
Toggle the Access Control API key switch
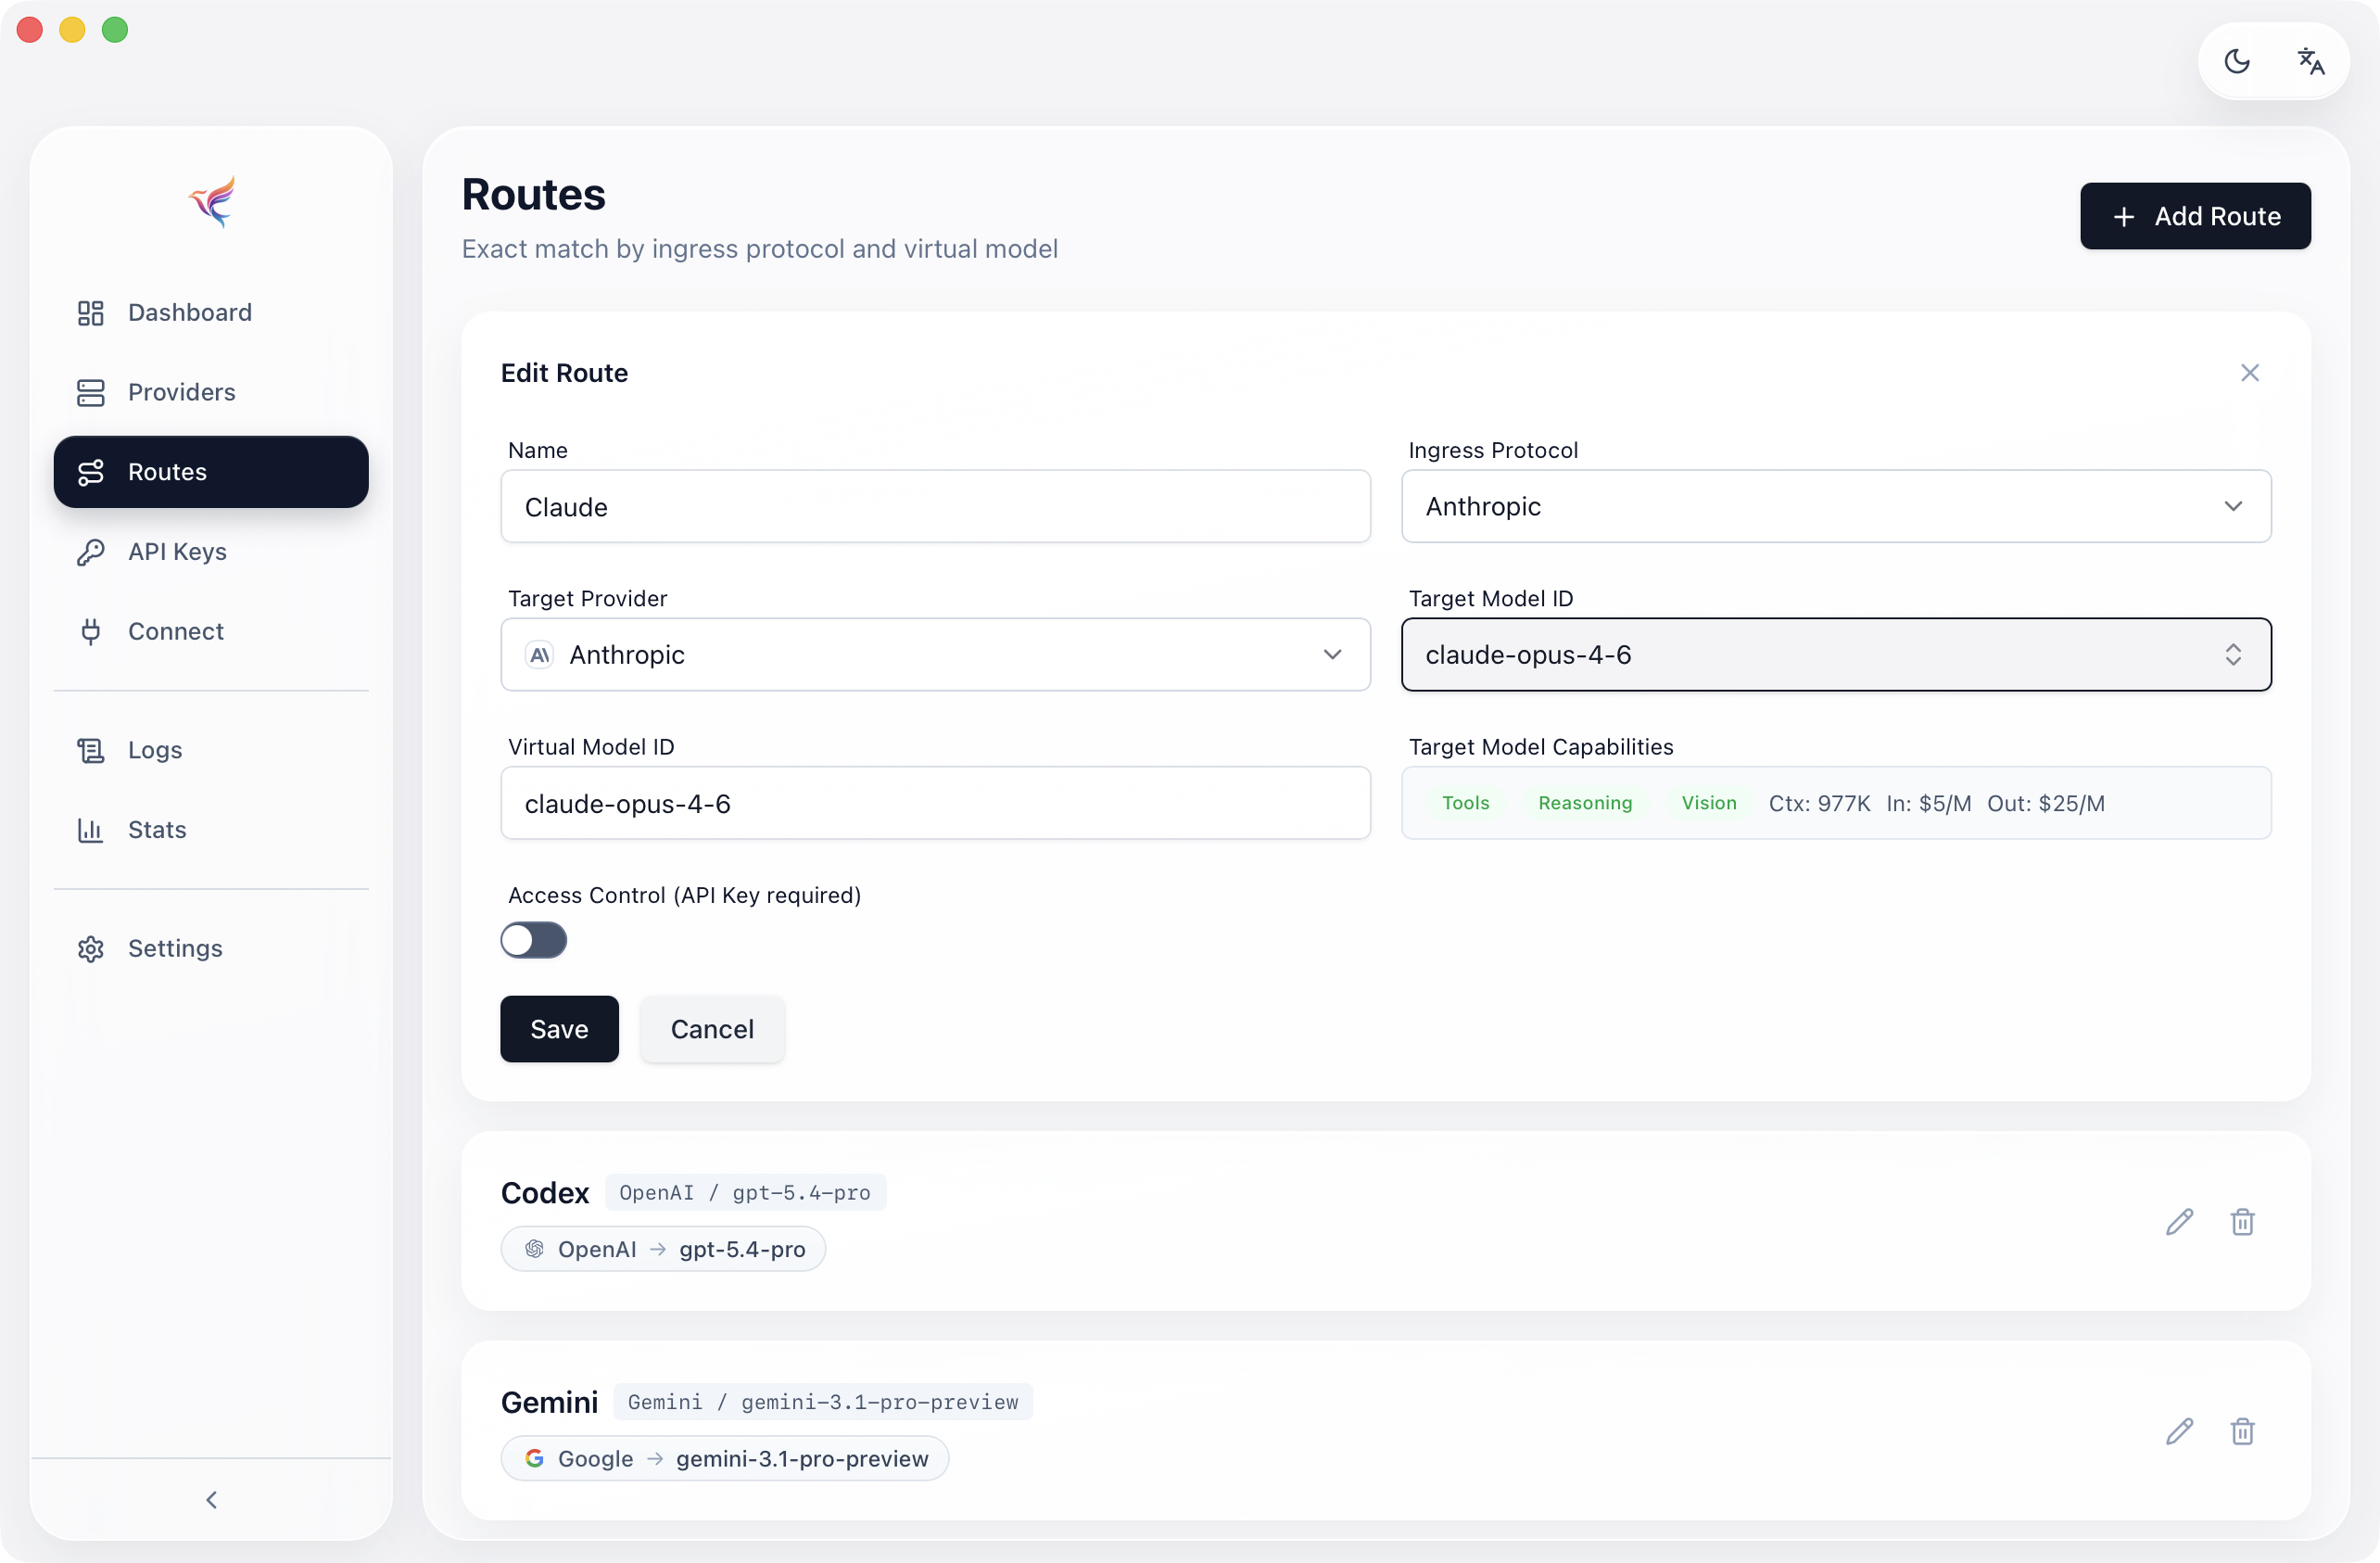534,940
